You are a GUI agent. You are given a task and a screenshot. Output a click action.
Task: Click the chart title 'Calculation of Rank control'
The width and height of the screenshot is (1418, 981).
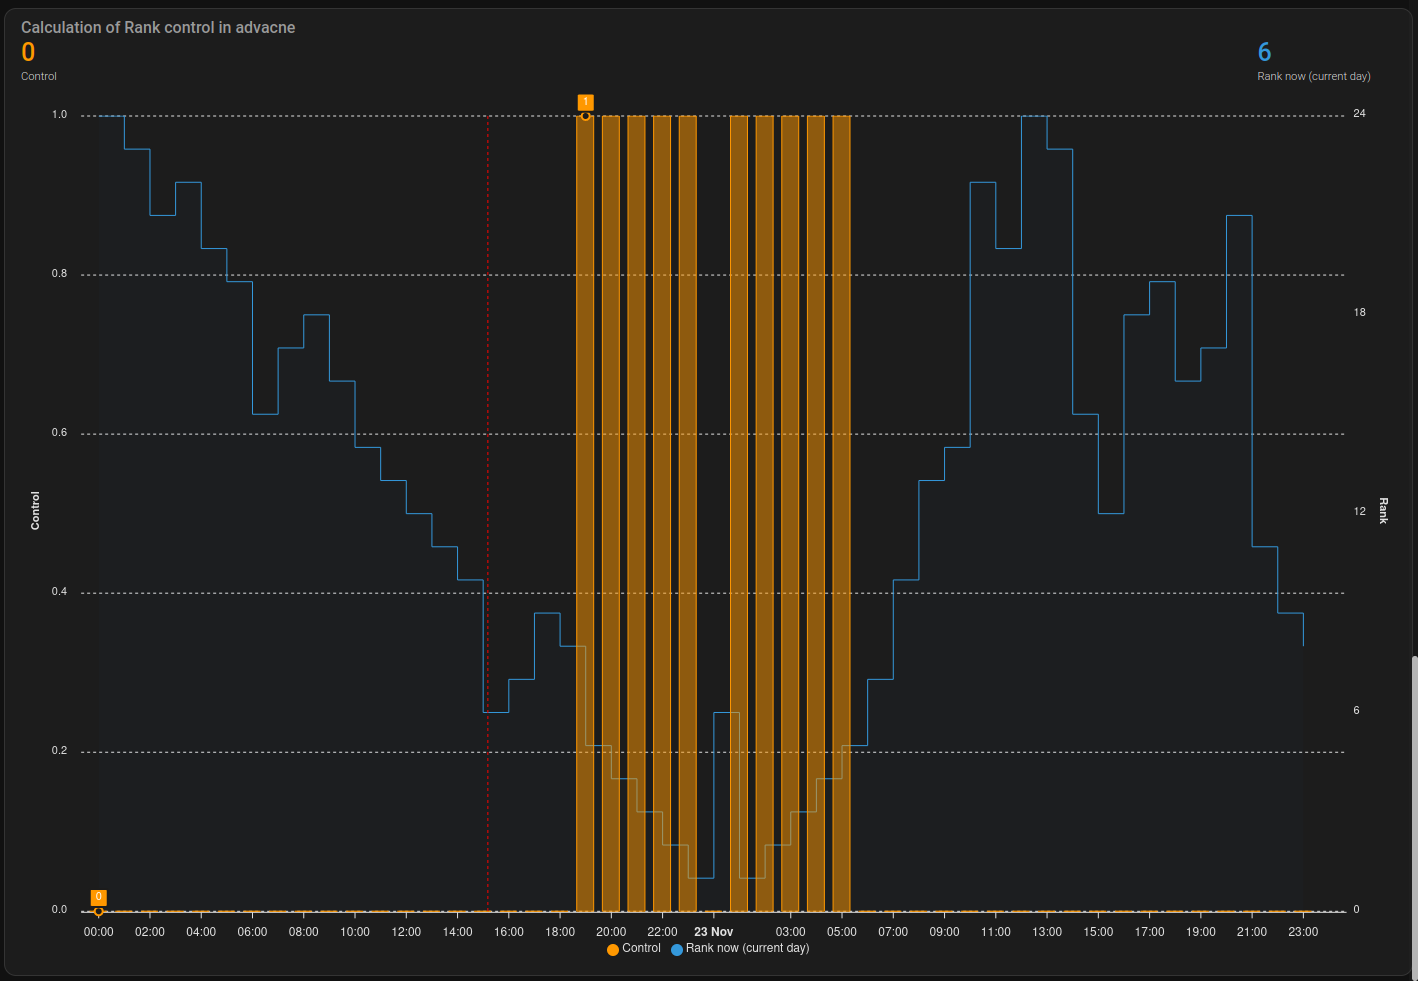158,28
